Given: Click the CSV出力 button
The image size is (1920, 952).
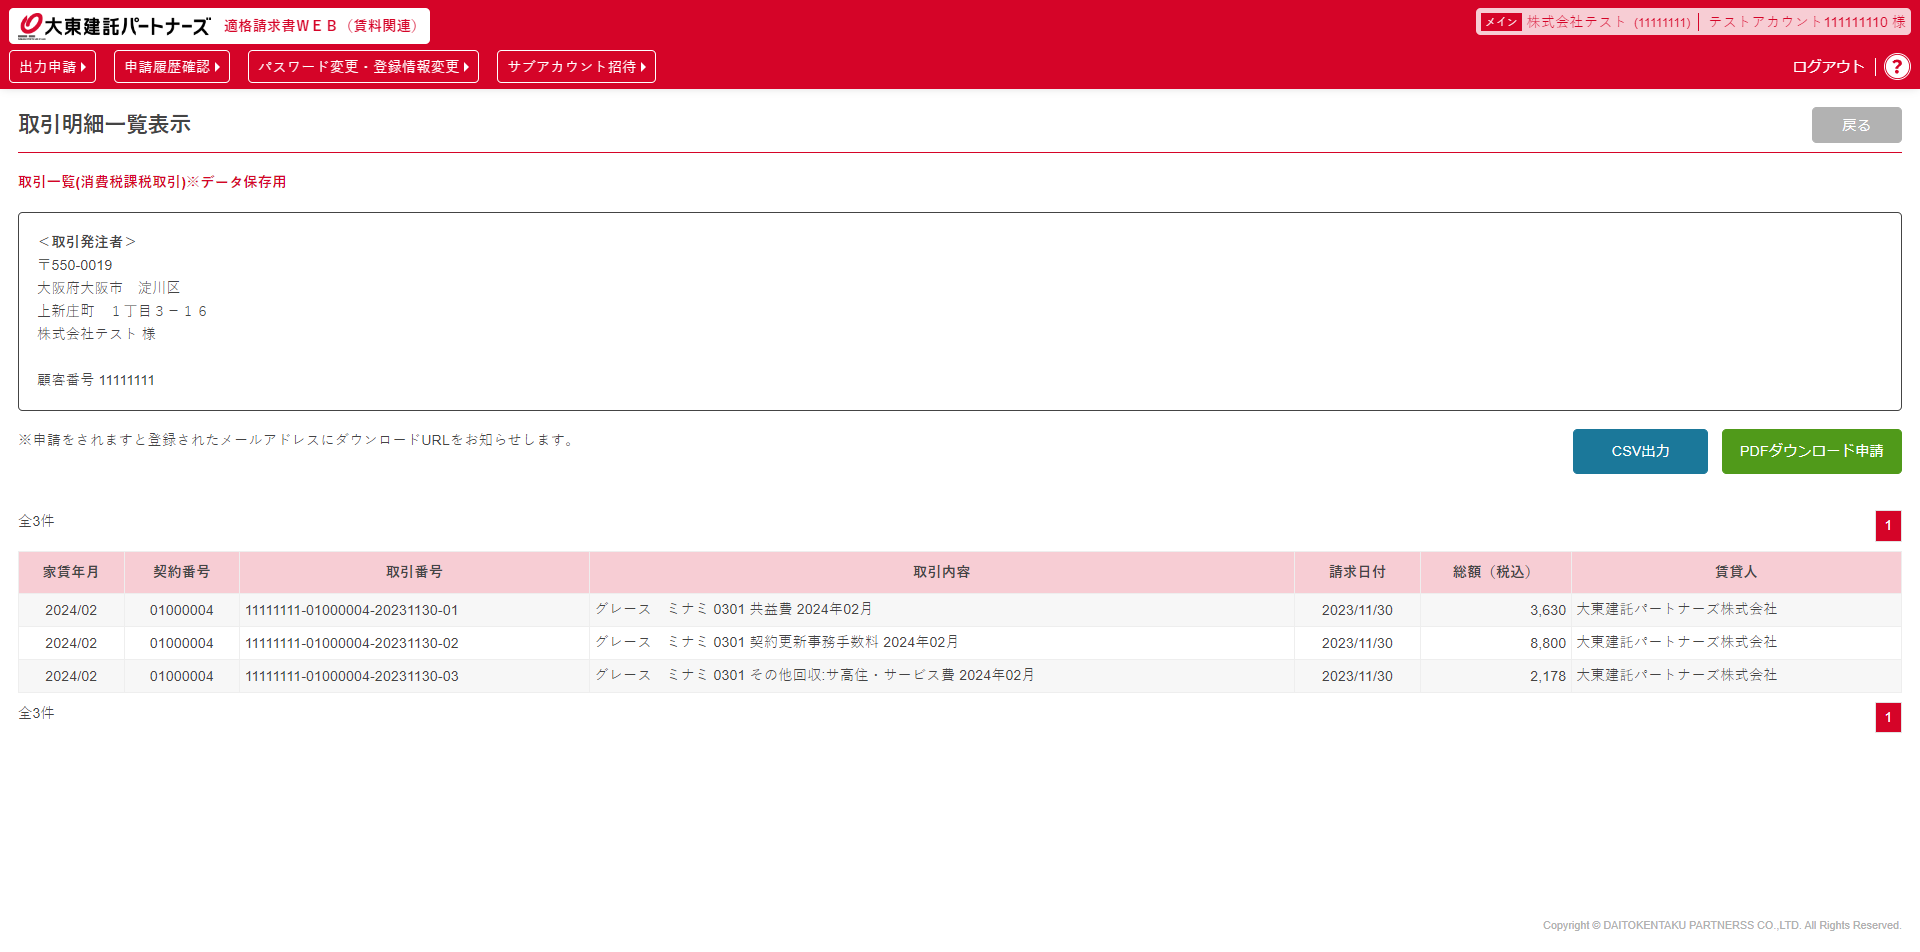Looking at the screenshot, I should pos(1640,451).
